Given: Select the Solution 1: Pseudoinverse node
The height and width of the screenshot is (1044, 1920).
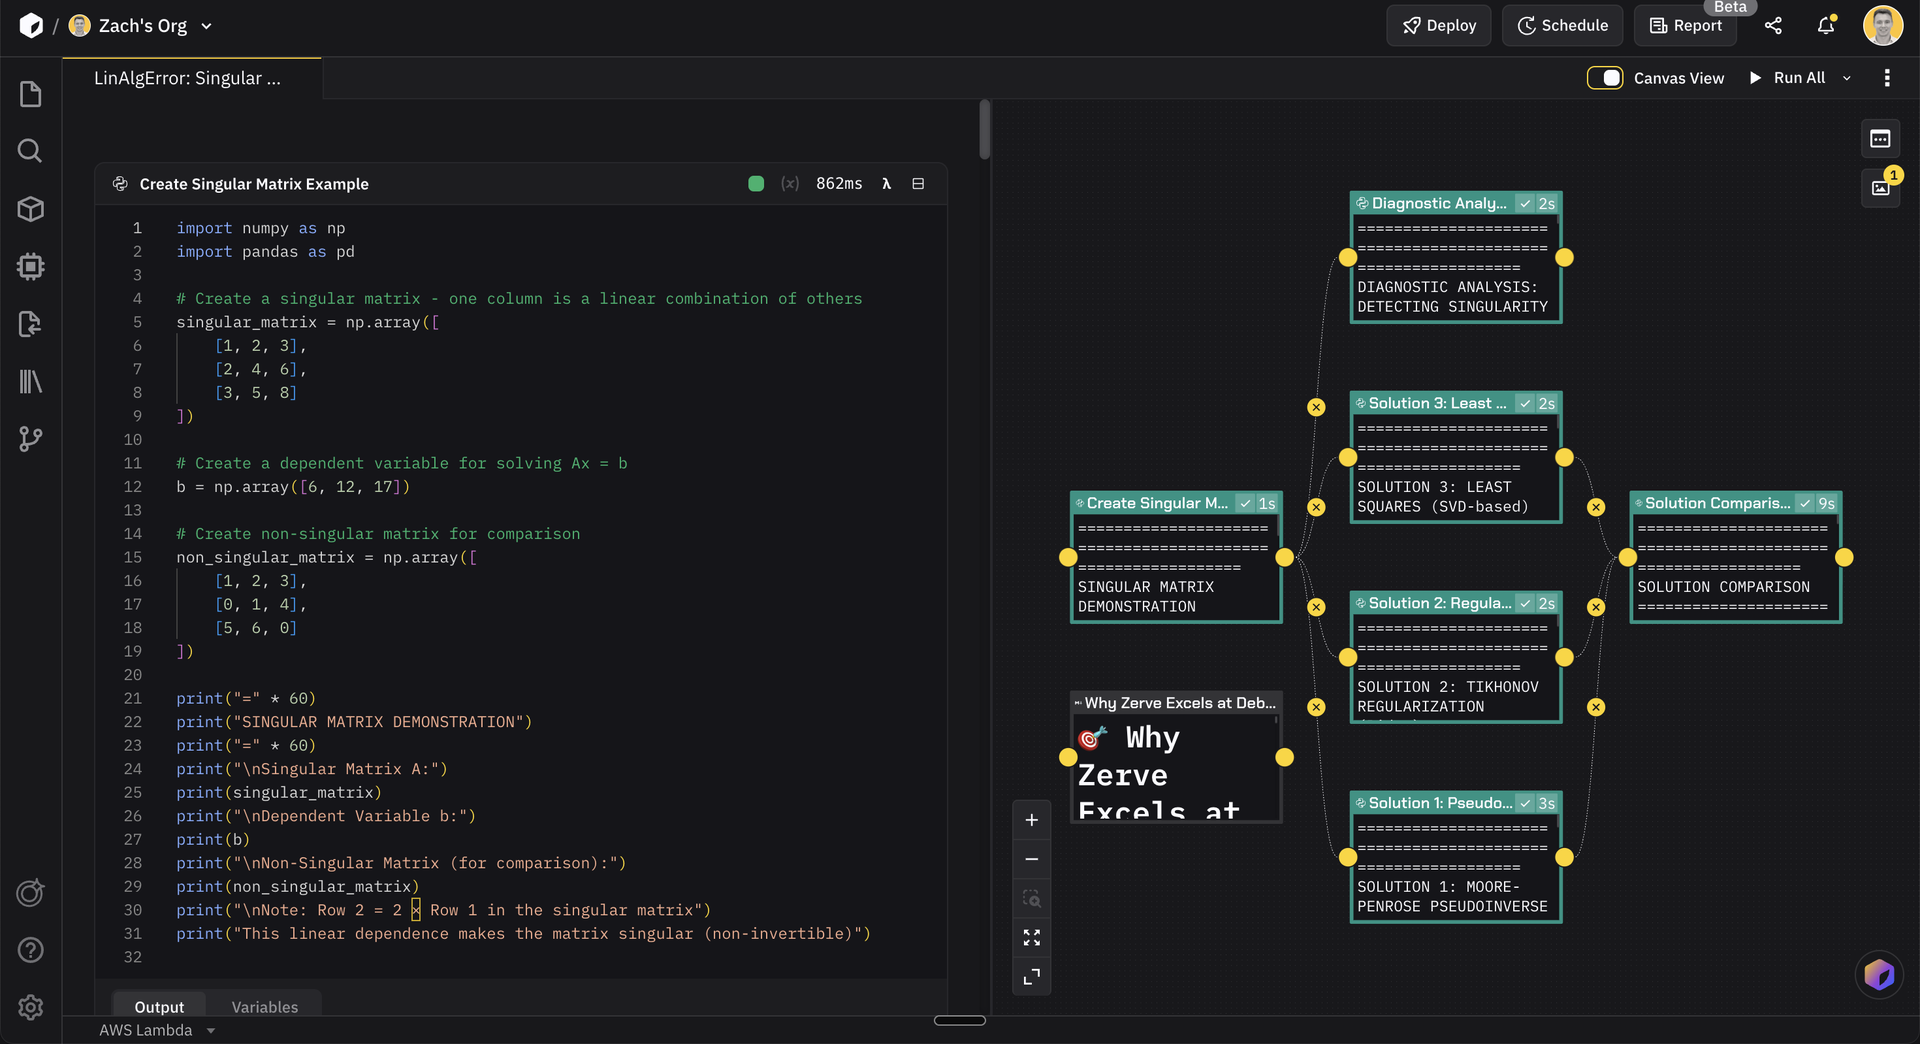Looking at the screenshot, I should [x=1455, y=857].
